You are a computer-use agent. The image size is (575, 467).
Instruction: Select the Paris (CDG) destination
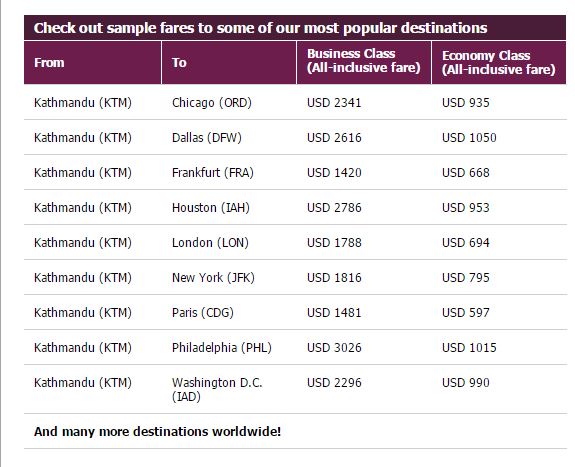pyautogui.click(x=203, y=313)
